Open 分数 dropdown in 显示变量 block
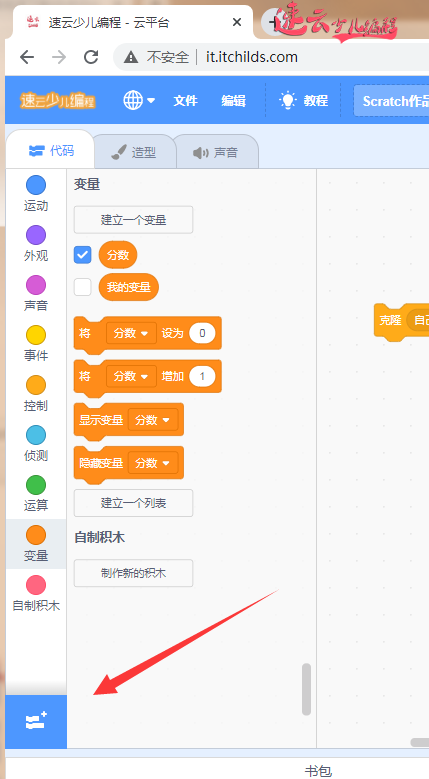429x779 pixels. point(153,420)
